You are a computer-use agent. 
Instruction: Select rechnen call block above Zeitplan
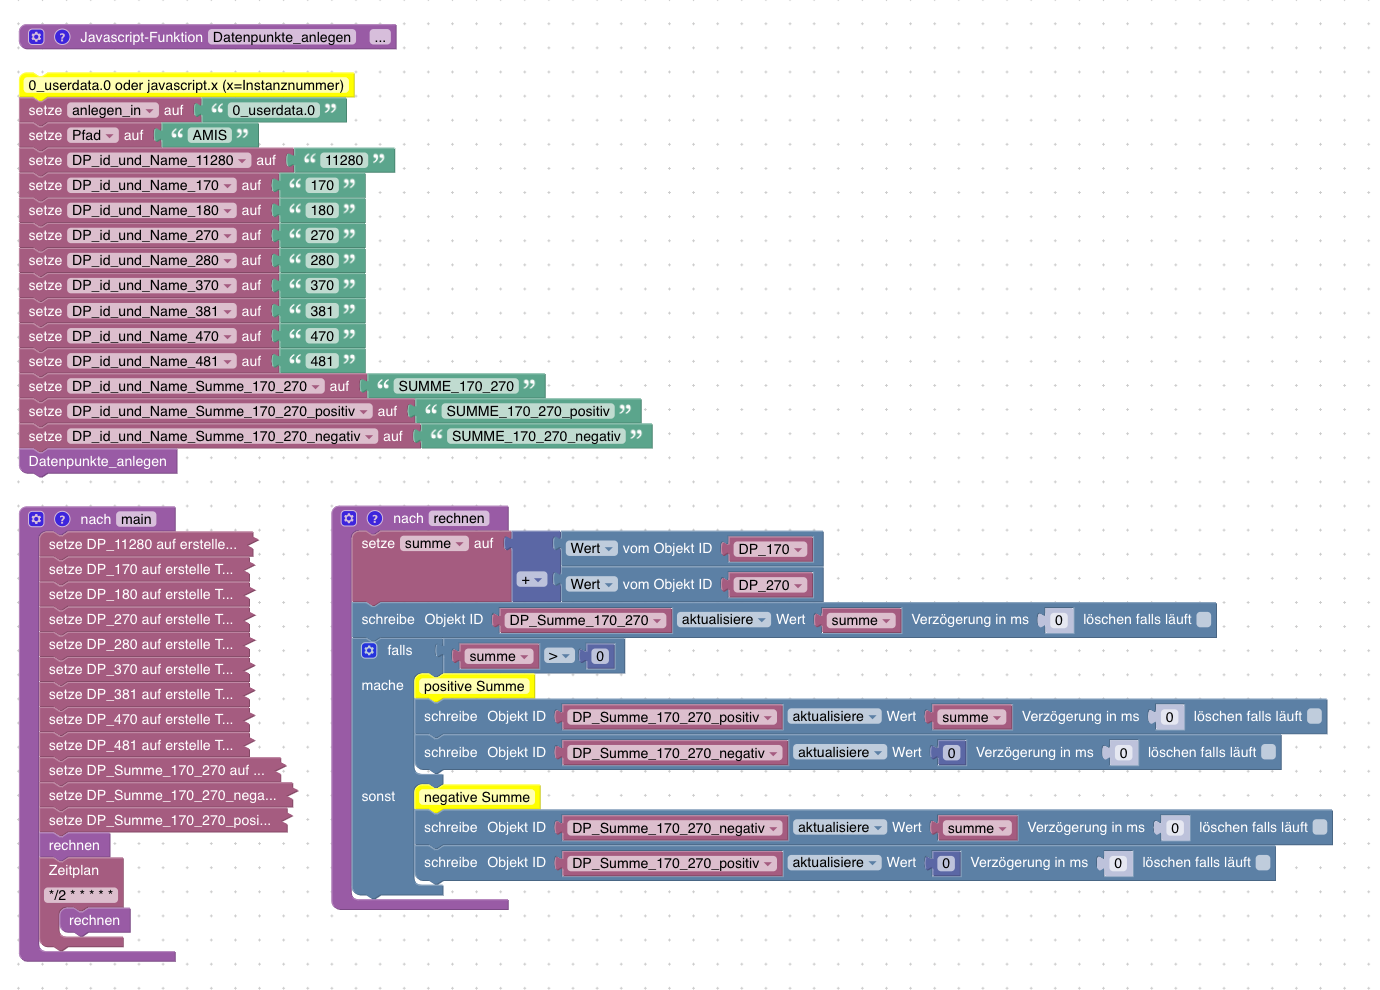[74, 845]
